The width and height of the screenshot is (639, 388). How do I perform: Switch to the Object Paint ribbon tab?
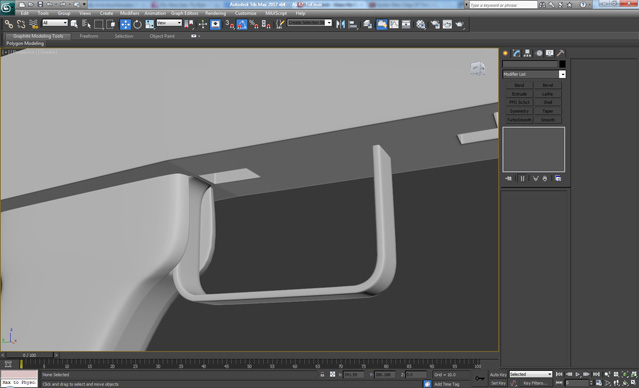162,36
